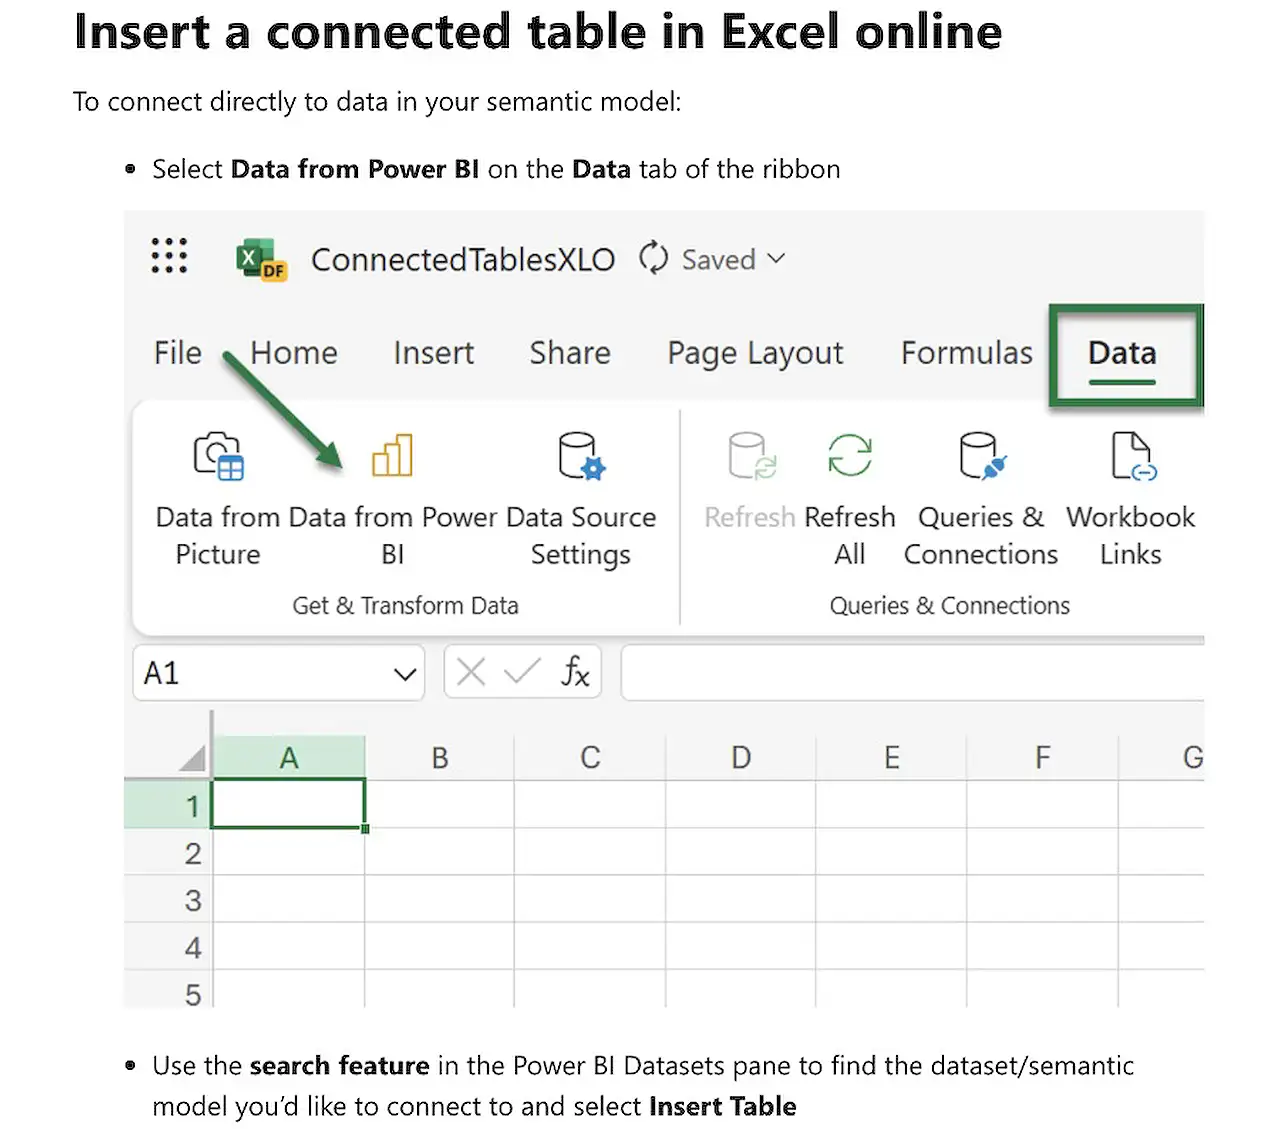Expand the Name Box dropdown arrow
1280x1129 pixels.
[x=405, y=674]
